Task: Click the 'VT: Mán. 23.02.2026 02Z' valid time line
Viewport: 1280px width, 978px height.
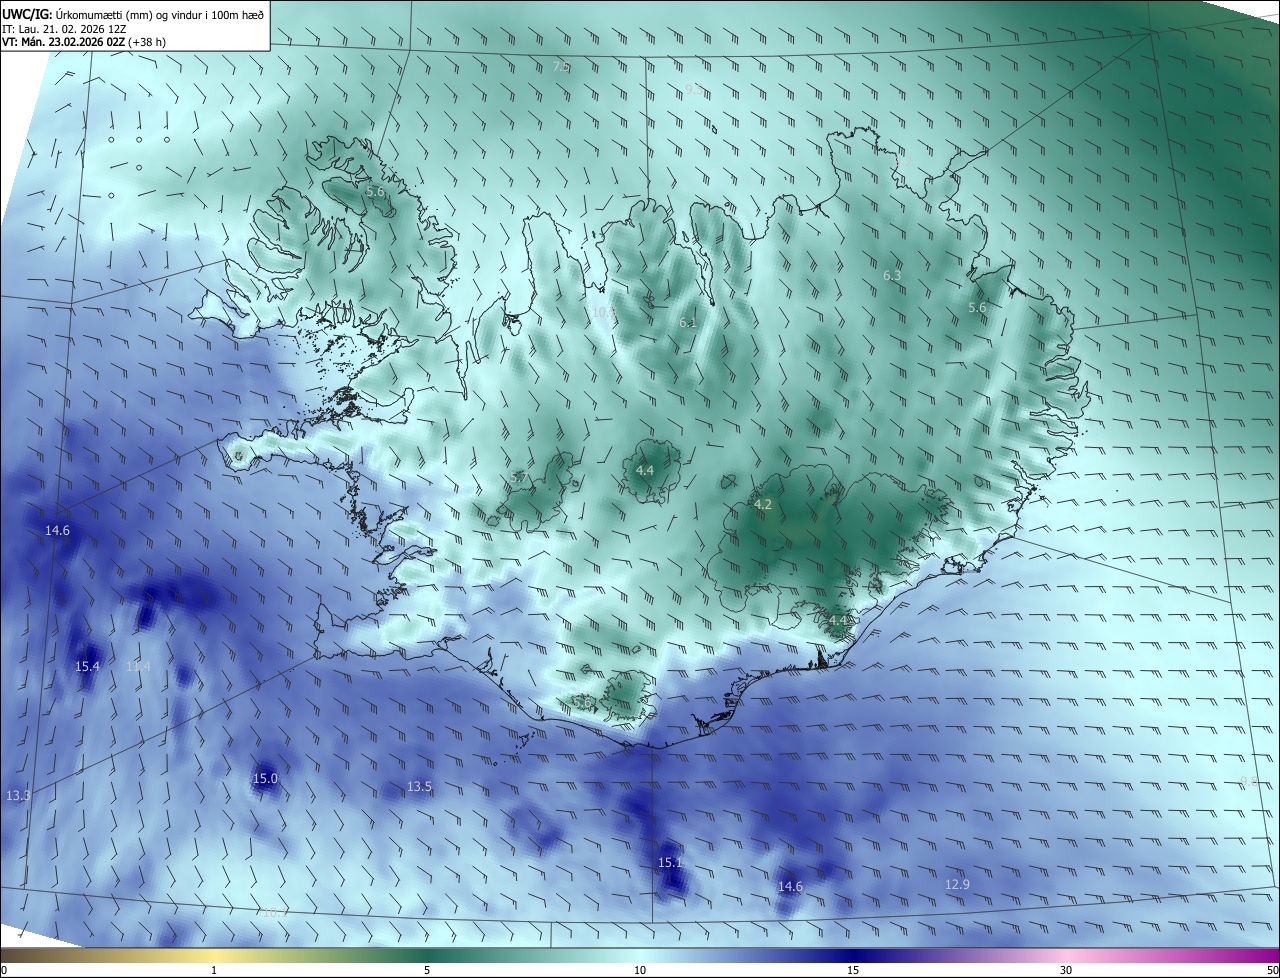Action: pos(62,42)
